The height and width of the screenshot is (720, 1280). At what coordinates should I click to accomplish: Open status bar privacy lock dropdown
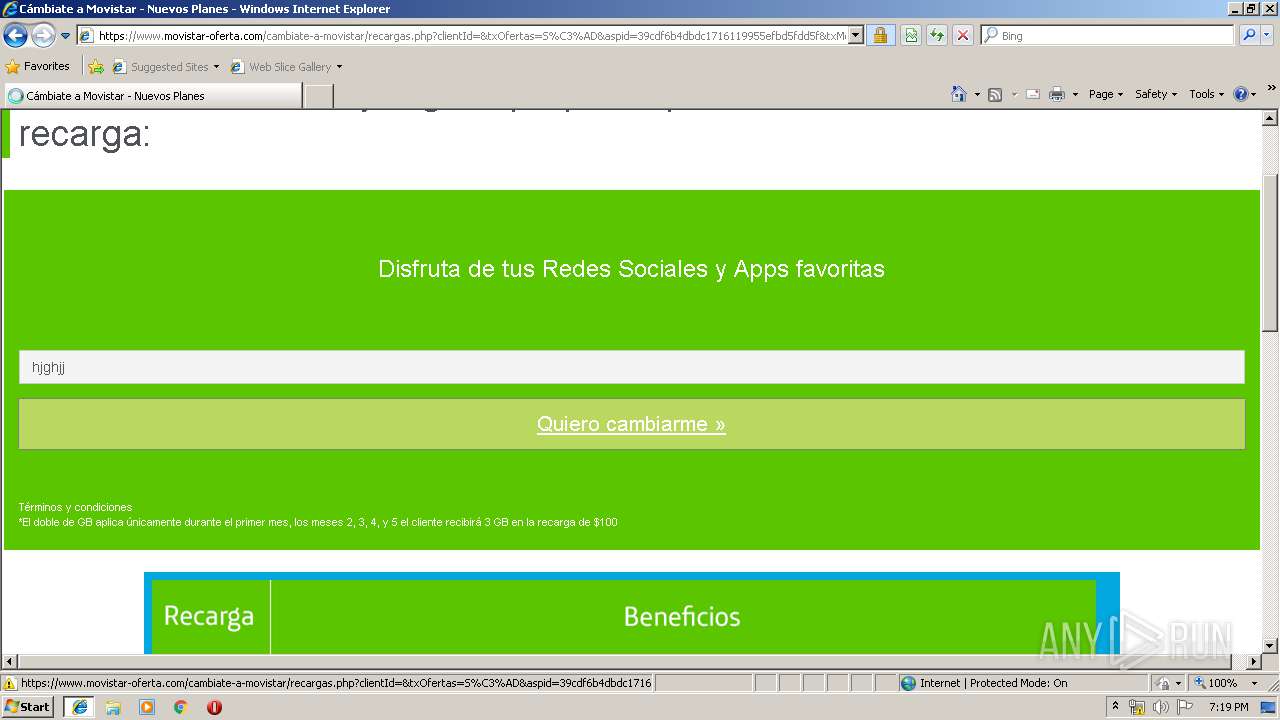click(1168, 683)
